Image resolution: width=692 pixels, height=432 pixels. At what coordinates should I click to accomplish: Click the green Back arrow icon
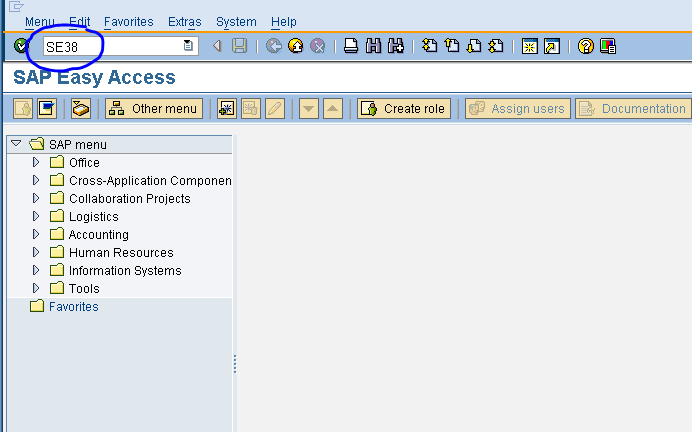pos(274,45)
